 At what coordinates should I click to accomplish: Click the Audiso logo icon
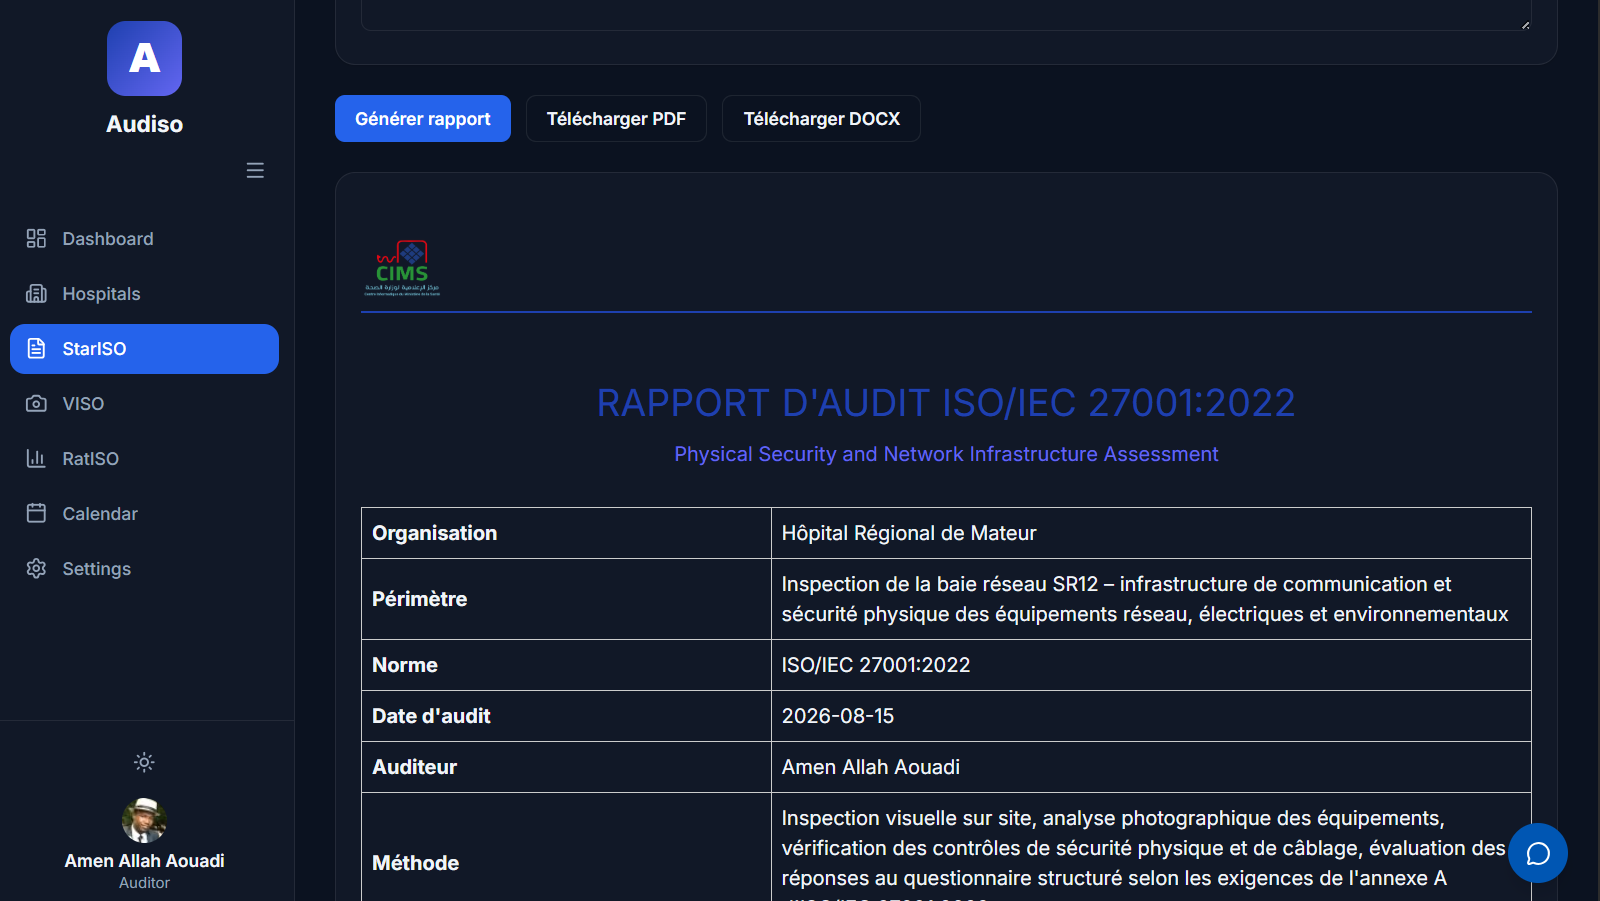pyautogui.click(x=144, y=58)
